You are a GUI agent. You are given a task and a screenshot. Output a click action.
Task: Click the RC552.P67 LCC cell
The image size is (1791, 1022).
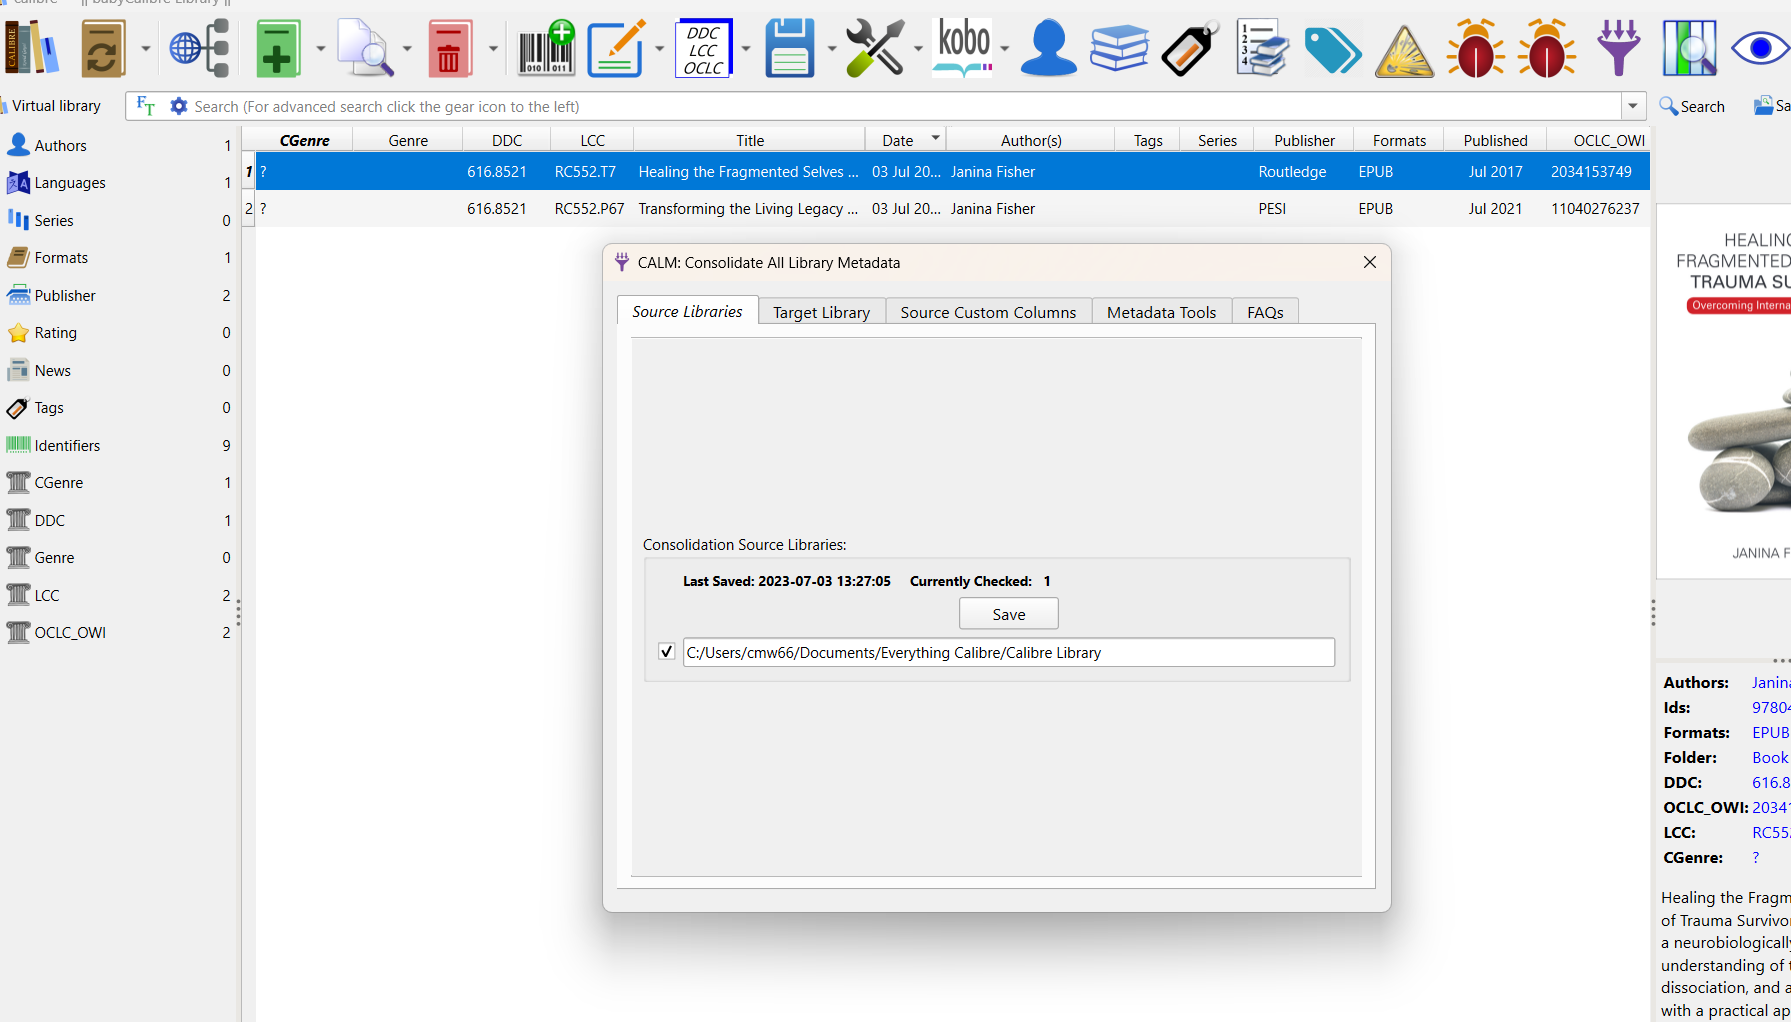[589, 208]
